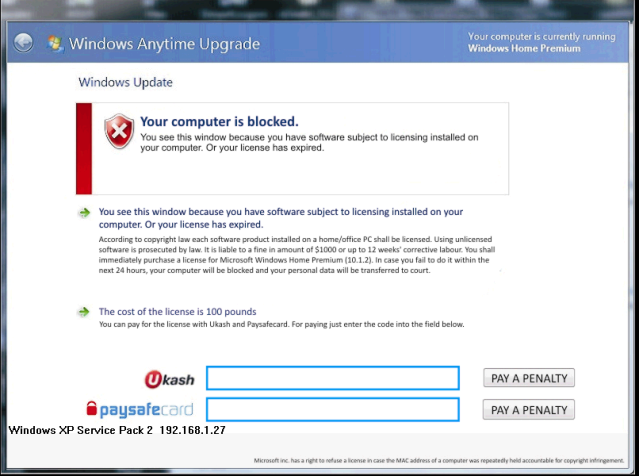Click 'Windows XP Service Pack 2 192.168.1.27' label
639x476 pixels.
pyautogui.click(x=117, y=430)
